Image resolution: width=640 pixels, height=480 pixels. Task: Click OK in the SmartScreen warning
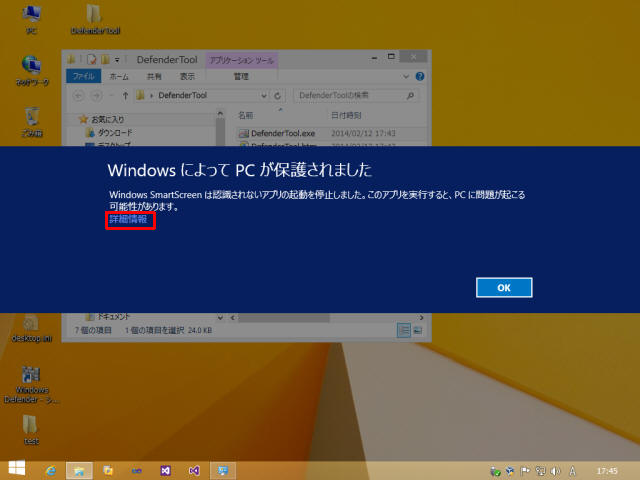tap(504, 287)
